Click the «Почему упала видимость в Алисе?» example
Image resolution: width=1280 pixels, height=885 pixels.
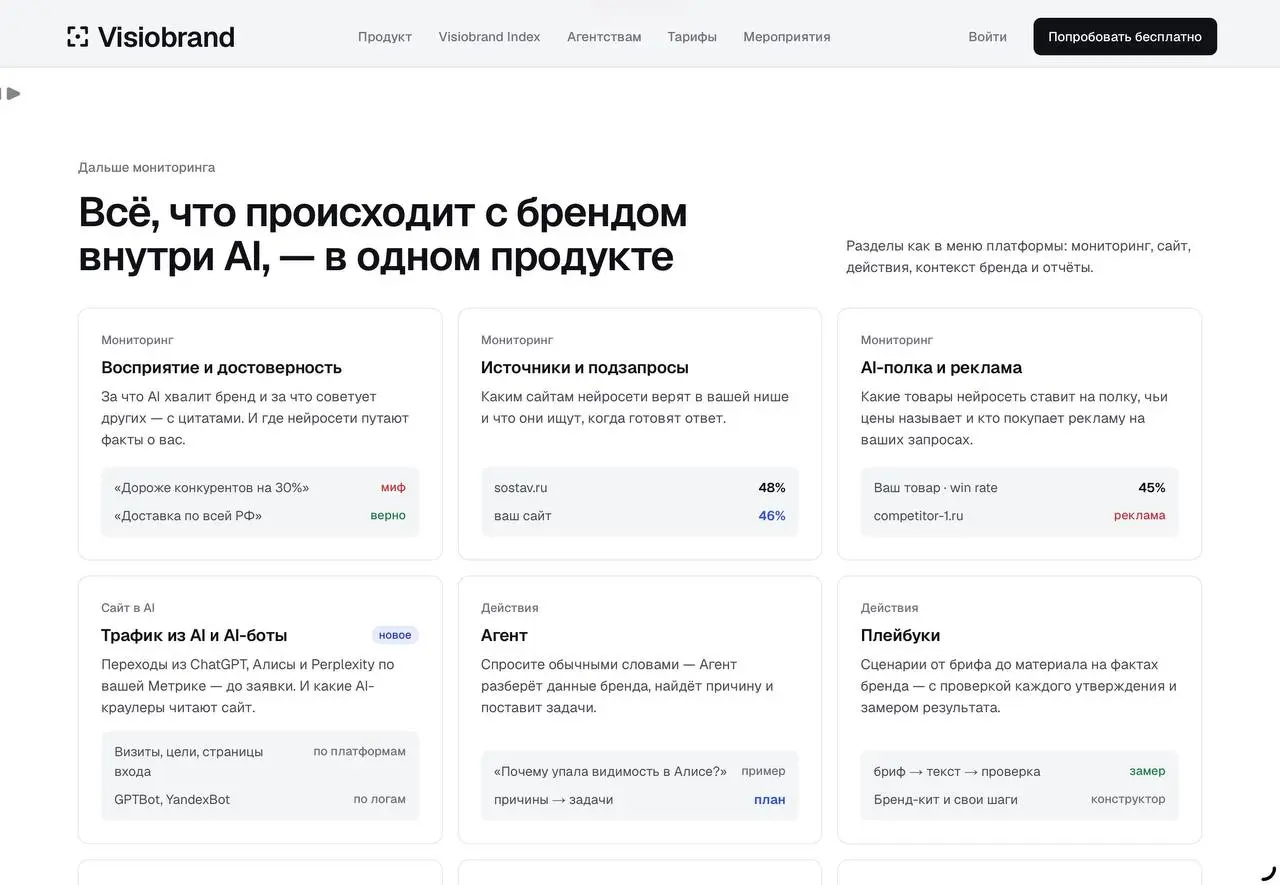[x=611, y=772]
